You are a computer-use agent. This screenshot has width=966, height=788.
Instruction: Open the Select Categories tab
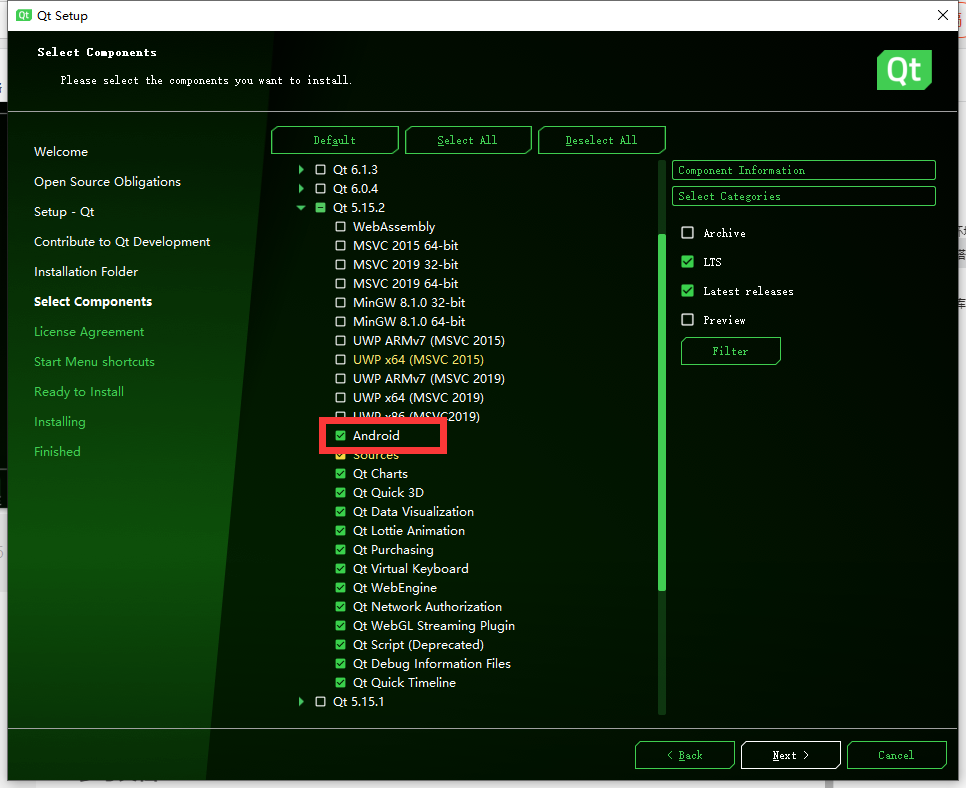(x=803, y=196)
